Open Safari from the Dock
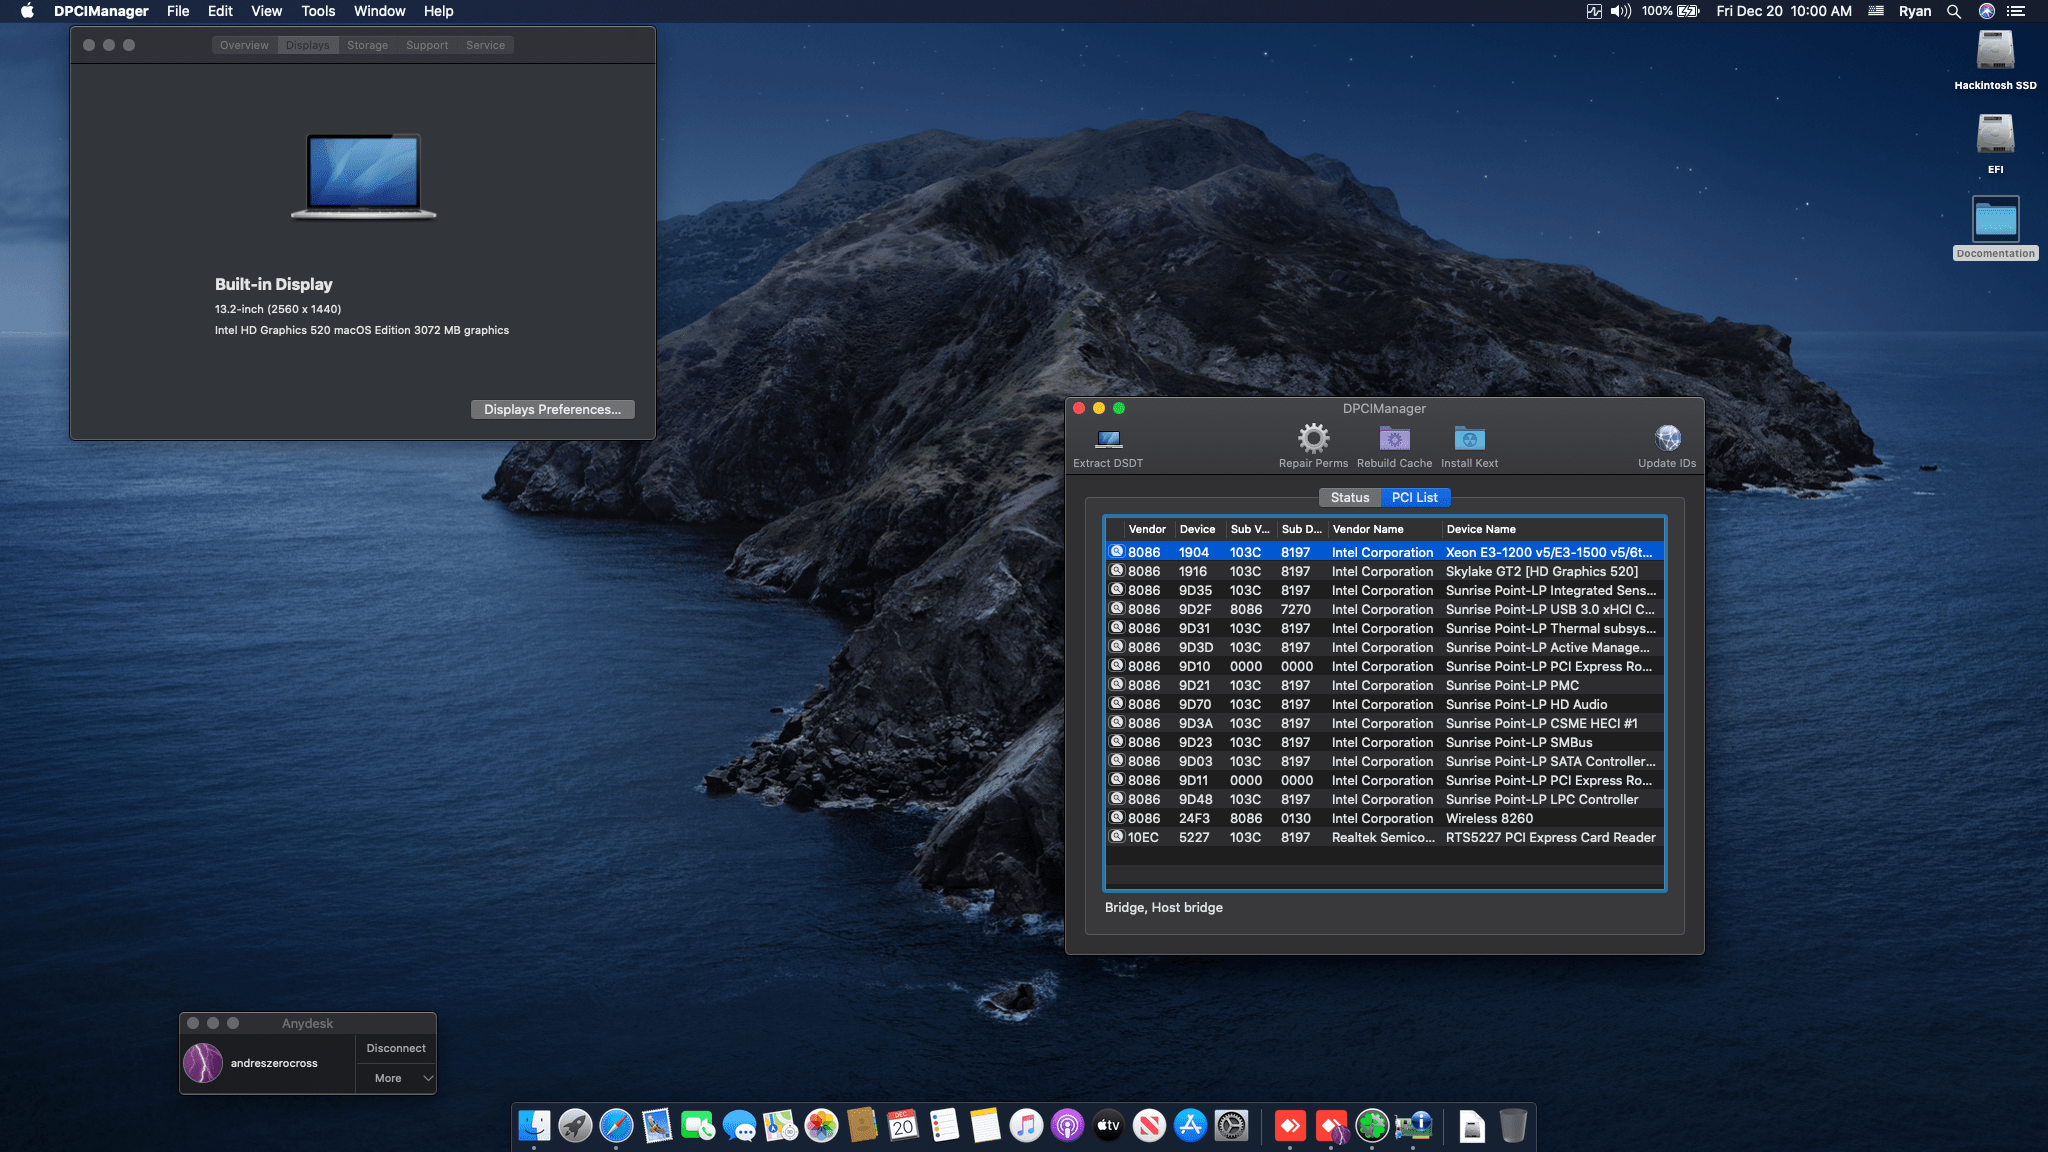 pos(616,1126)
